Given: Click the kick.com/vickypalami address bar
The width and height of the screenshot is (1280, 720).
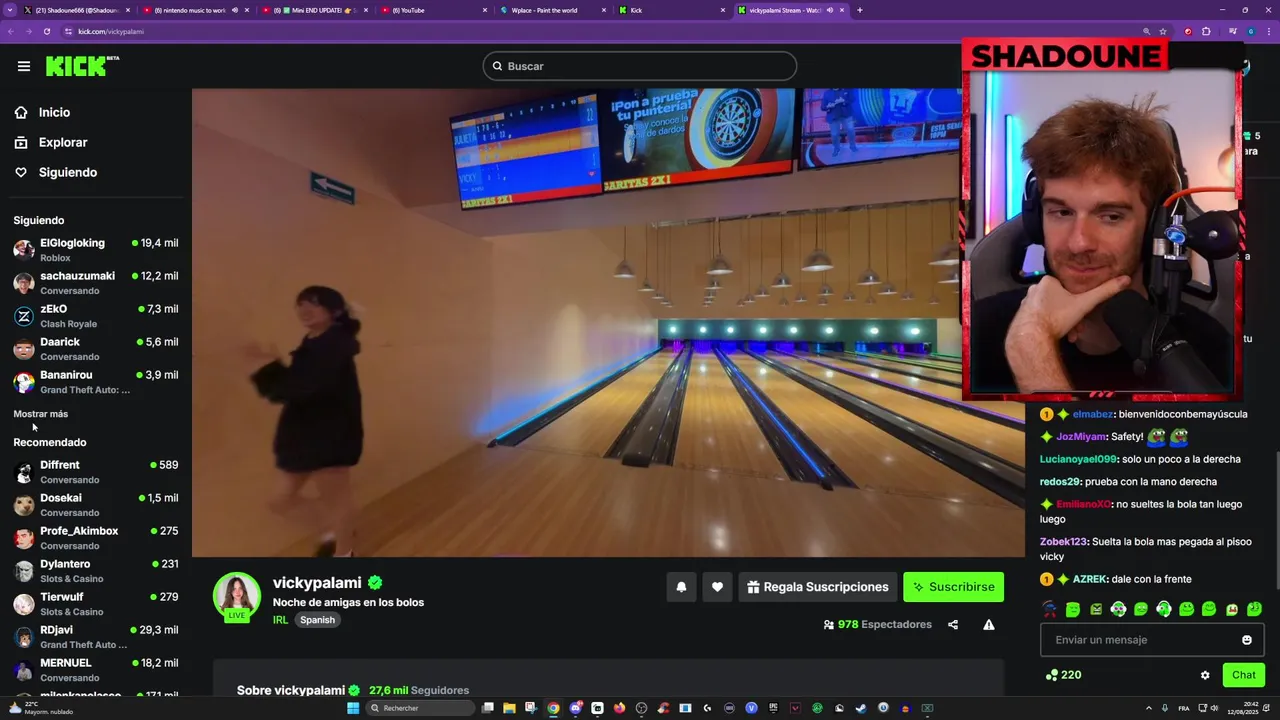Looking at the screenshot, I should tap(111, 31).
